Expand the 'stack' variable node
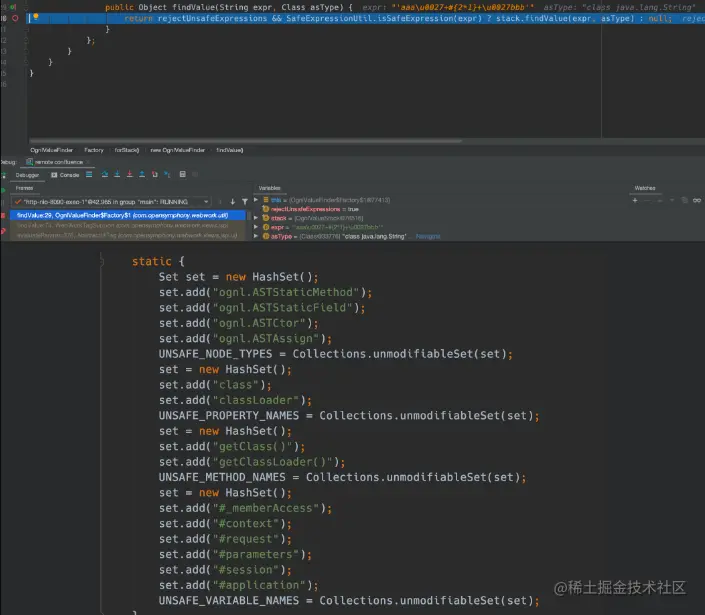 click(256, 218)
